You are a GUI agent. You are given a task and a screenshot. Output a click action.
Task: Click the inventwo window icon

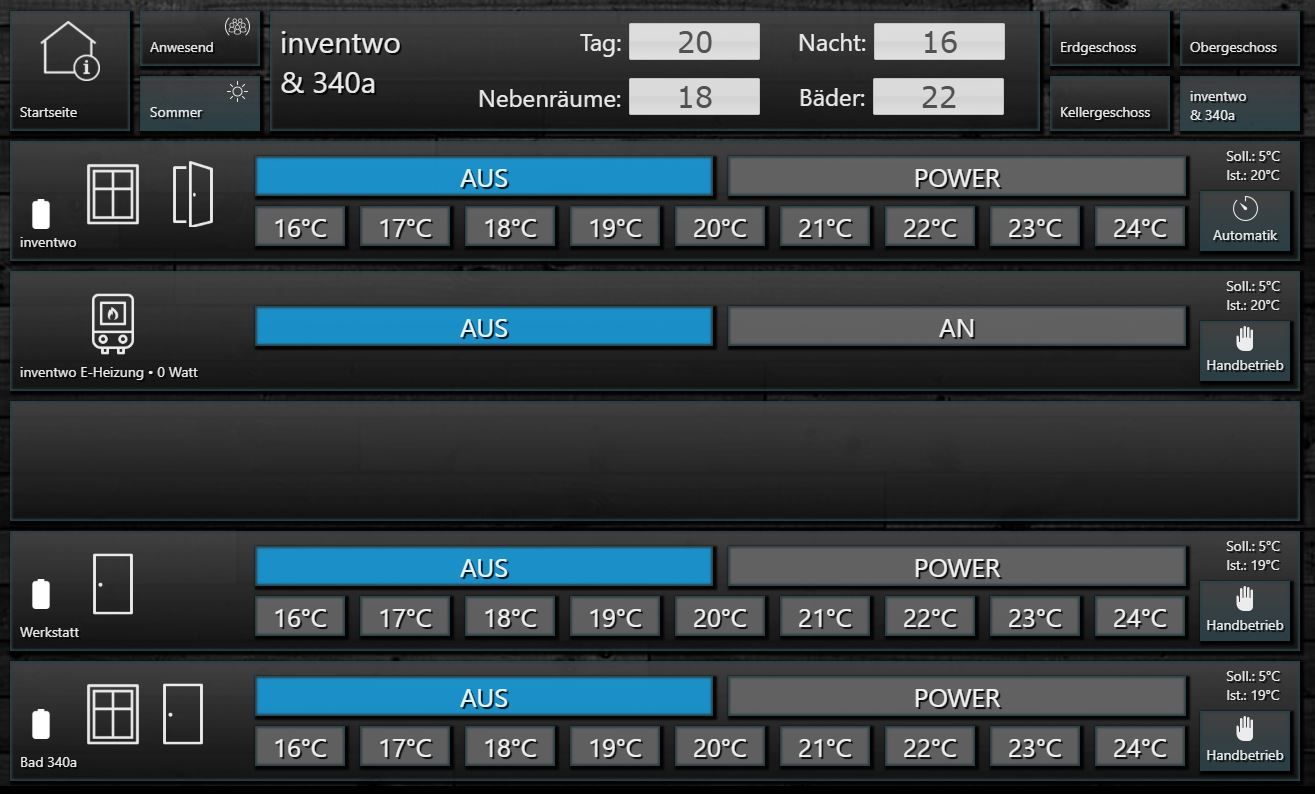pyautogui.click(x=112, y=194)
